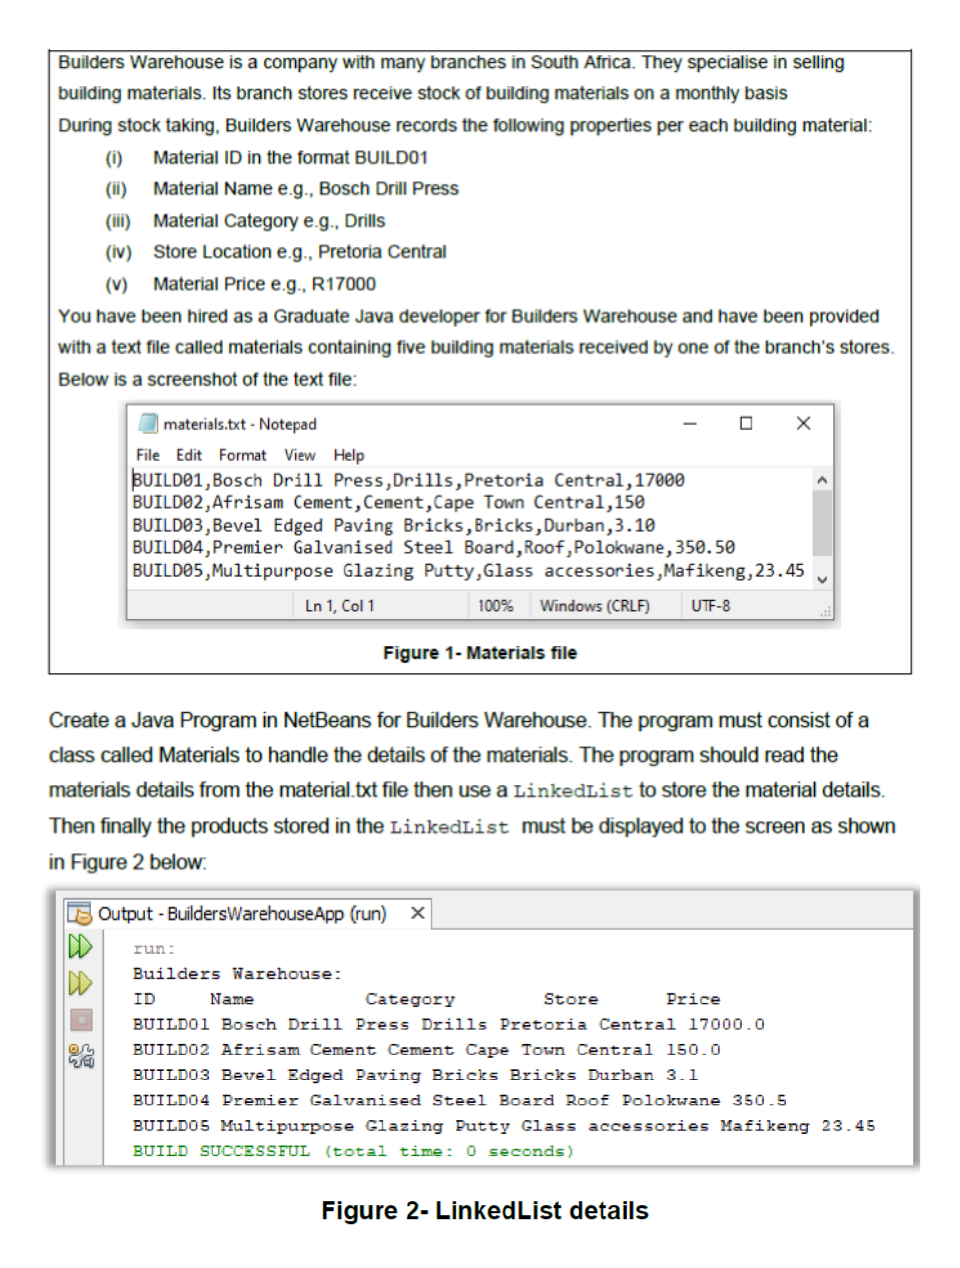Click the Category column header in output
This screenshot has height=1268, width=960.
click(410, 998)
